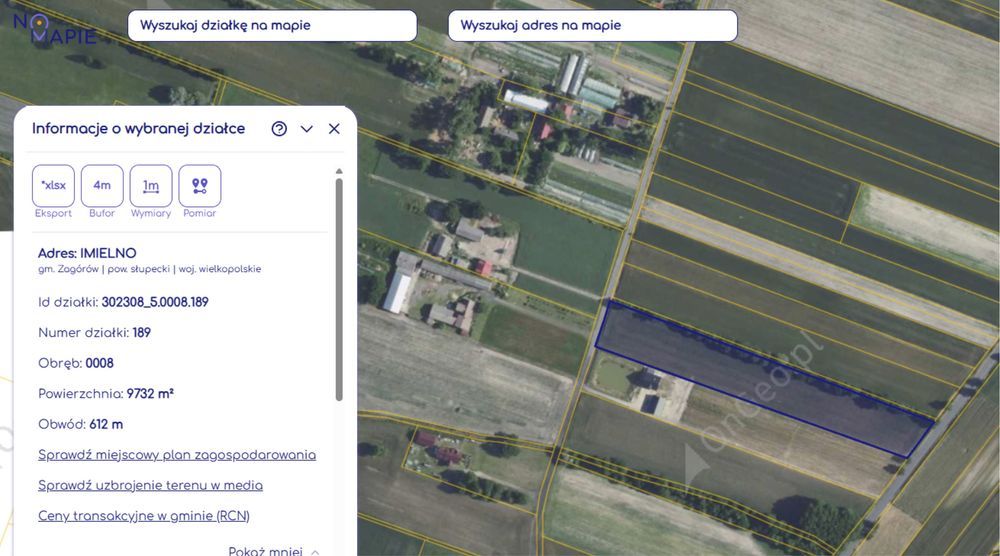The image size is (1000, 556).
Task: Click the 'Informacje o wybranej działce' title
Action: (138, 129)
